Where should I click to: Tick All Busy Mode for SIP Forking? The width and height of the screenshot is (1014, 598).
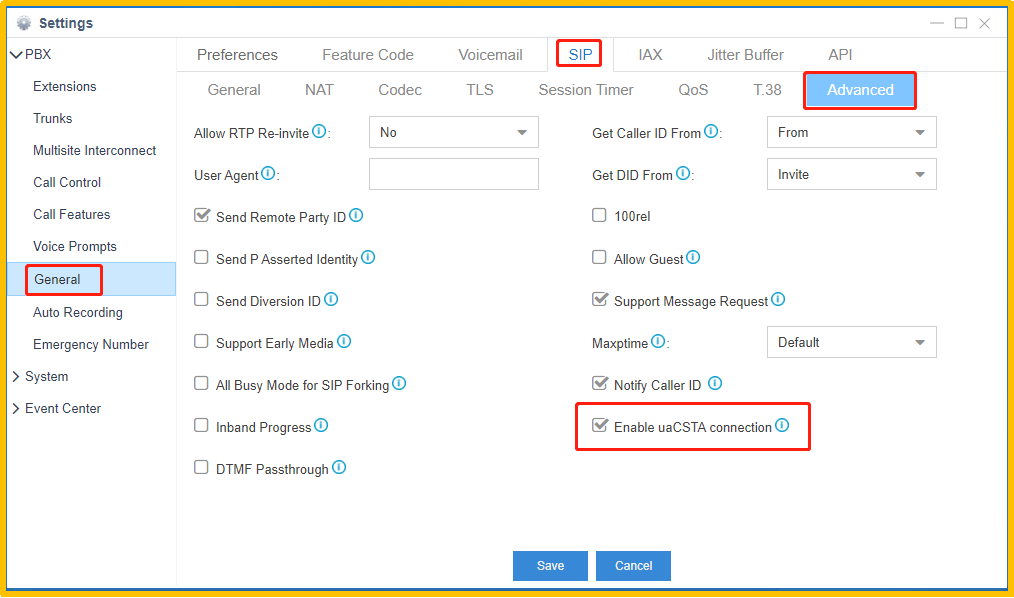[201, 383]
